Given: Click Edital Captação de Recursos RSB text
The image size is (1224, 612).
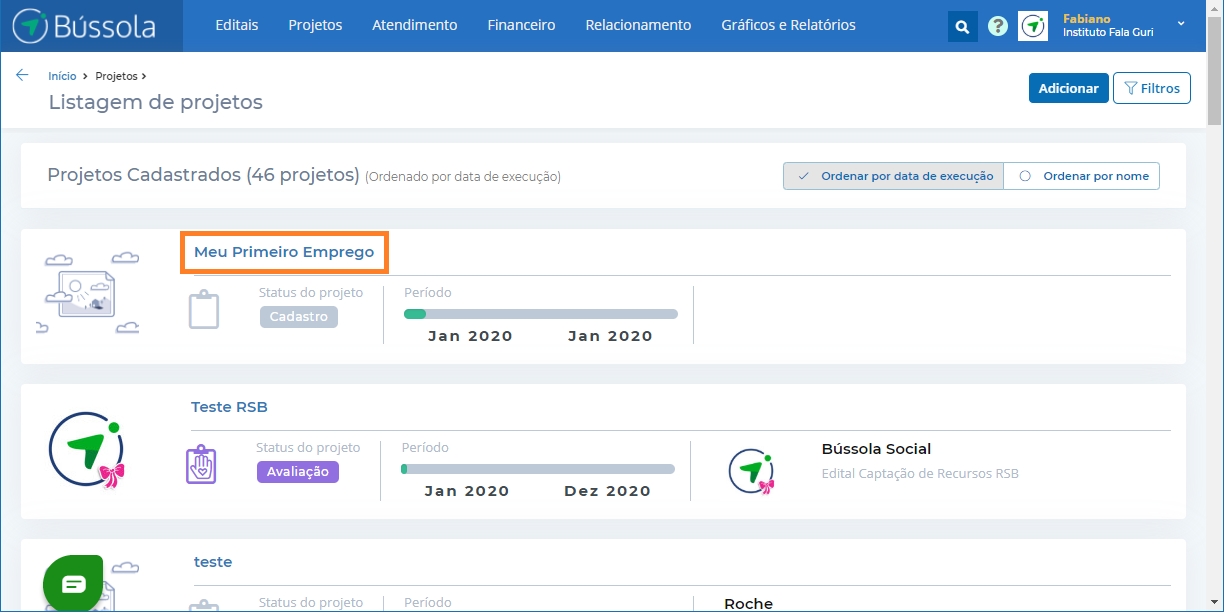Looking at the screenshot, I should (920, 473).
